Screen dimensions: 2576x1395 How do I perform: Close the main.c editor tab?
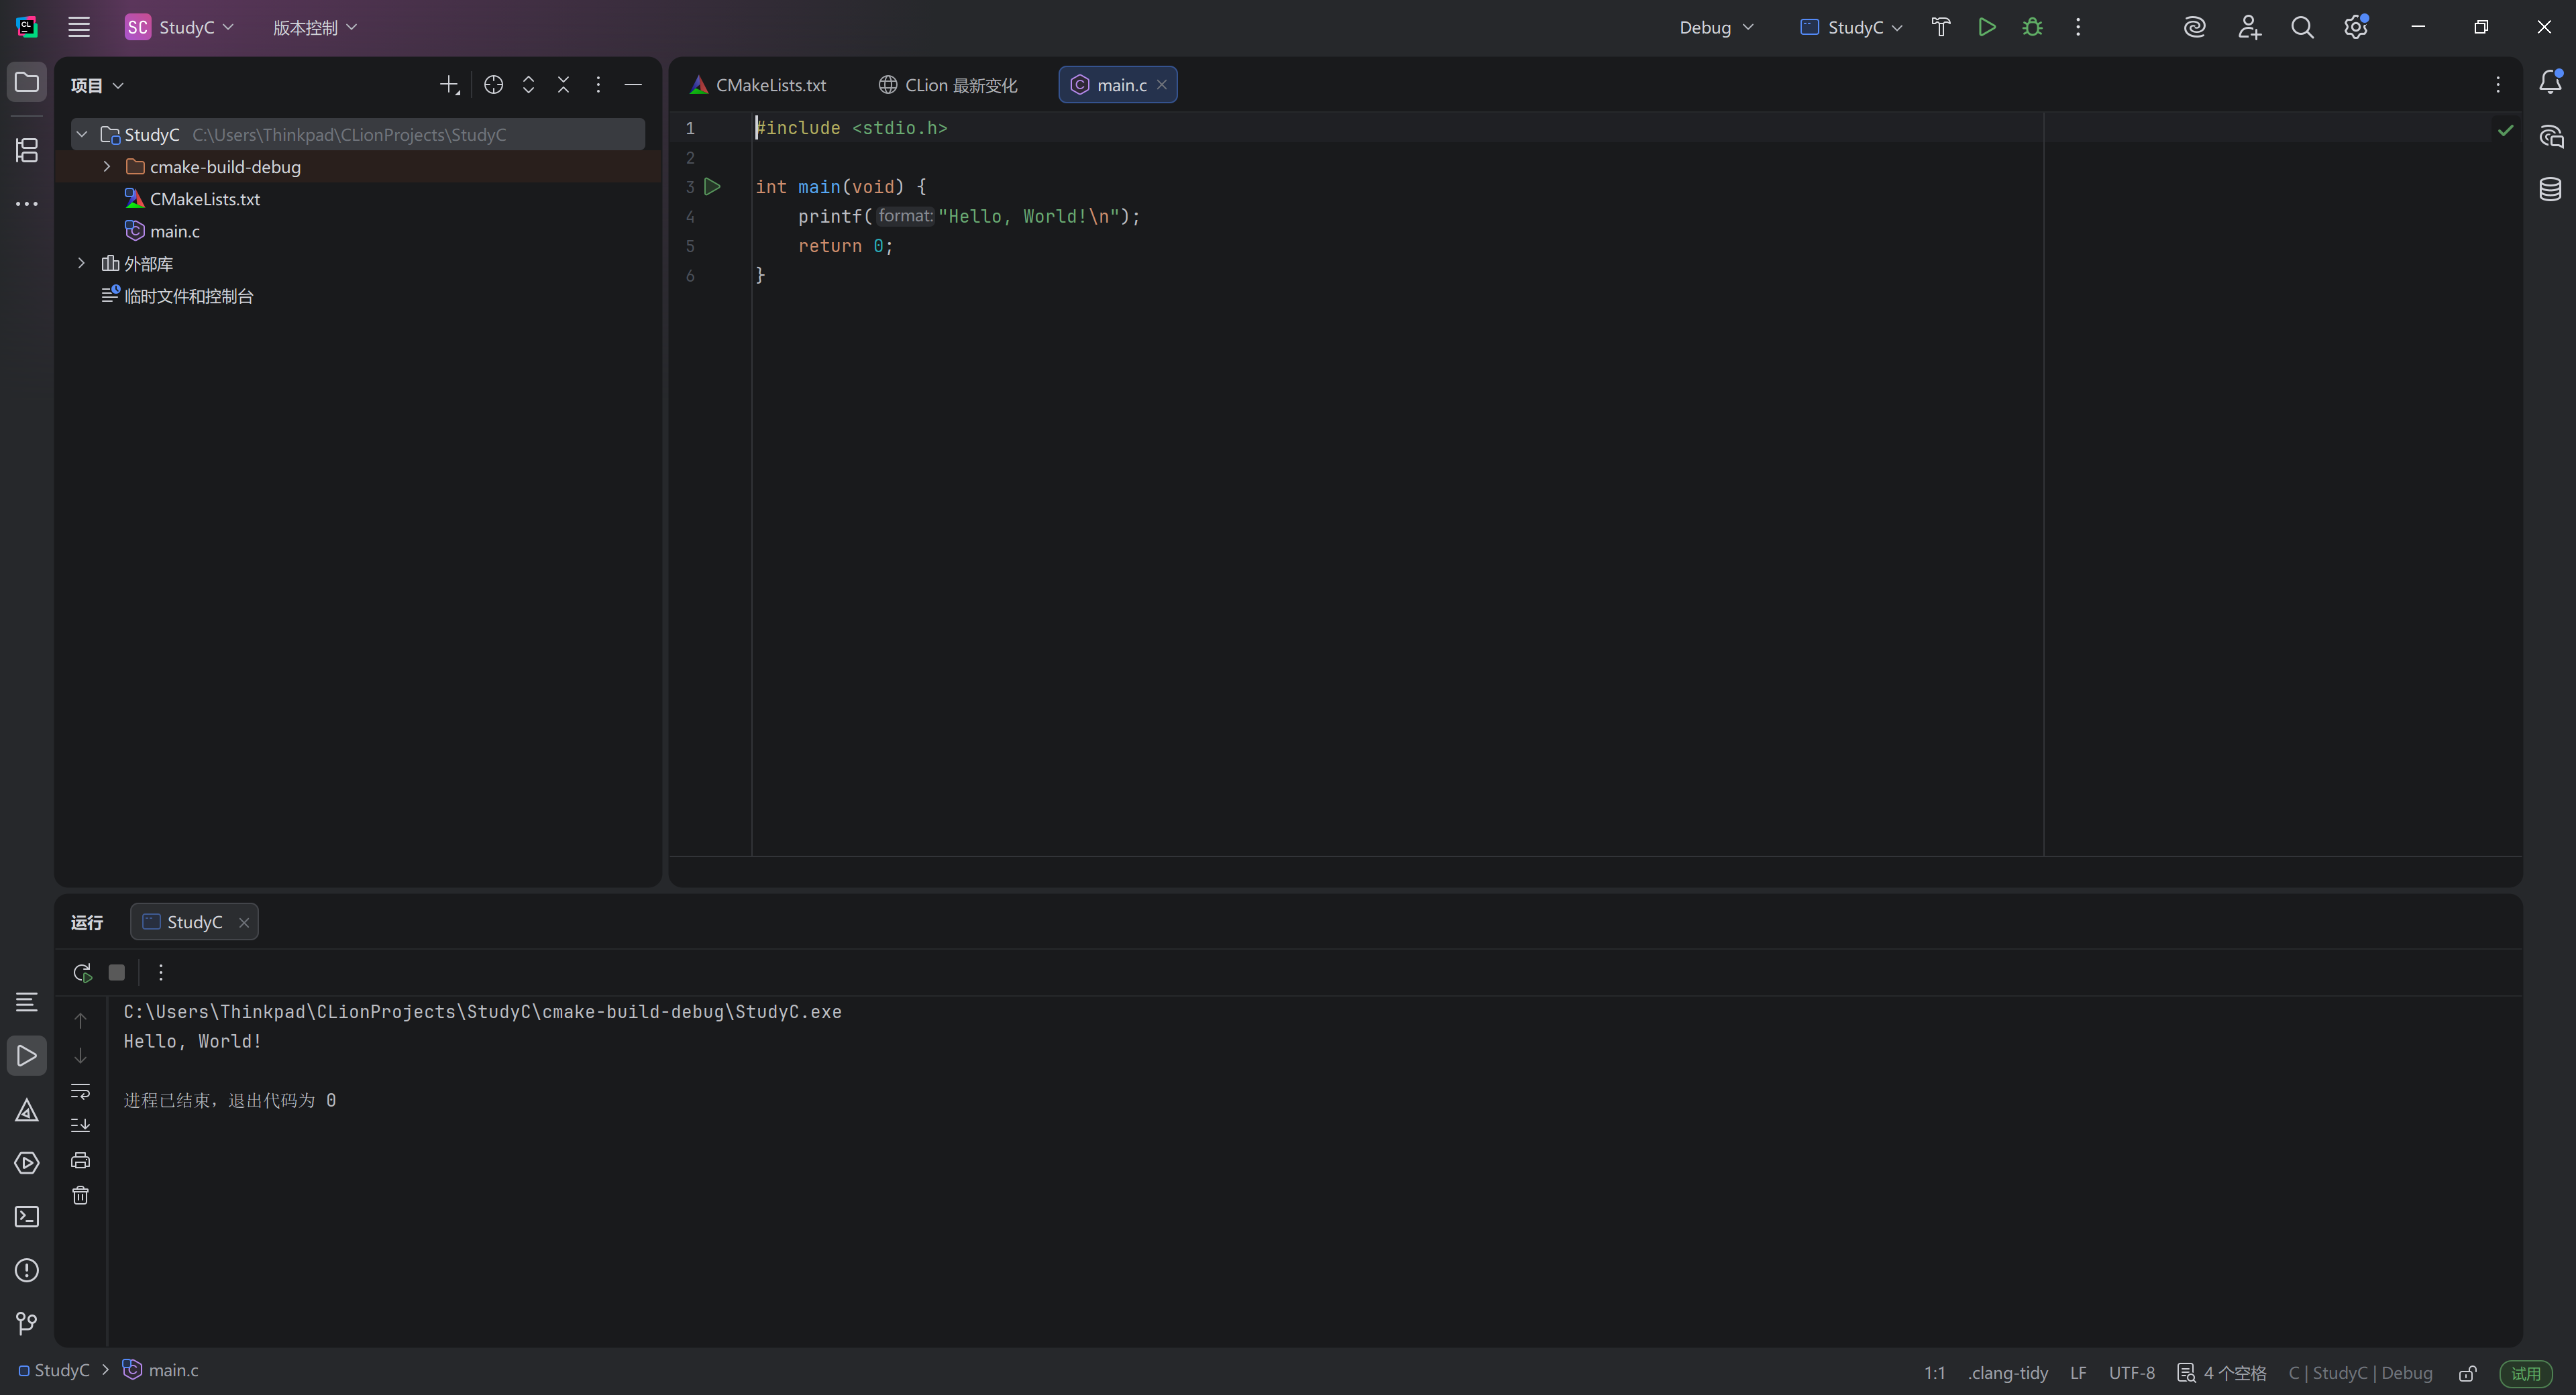coord(1162,85)
